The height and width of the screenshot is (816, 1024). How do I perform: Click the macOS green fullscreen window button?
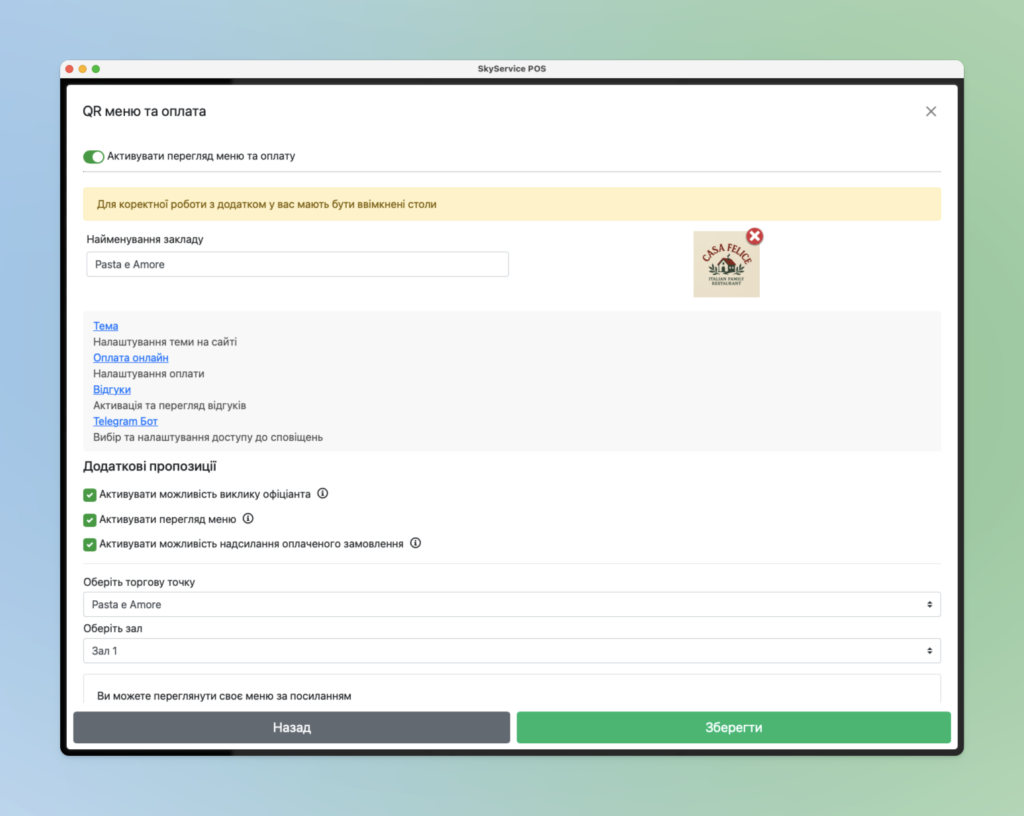96,69
